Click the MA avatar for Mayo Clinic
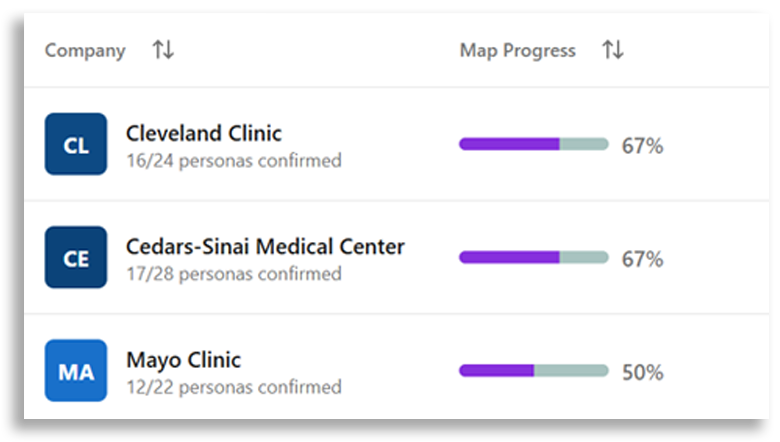The height and width of the screenshot is (442, 780). click(x=76, y=370)
